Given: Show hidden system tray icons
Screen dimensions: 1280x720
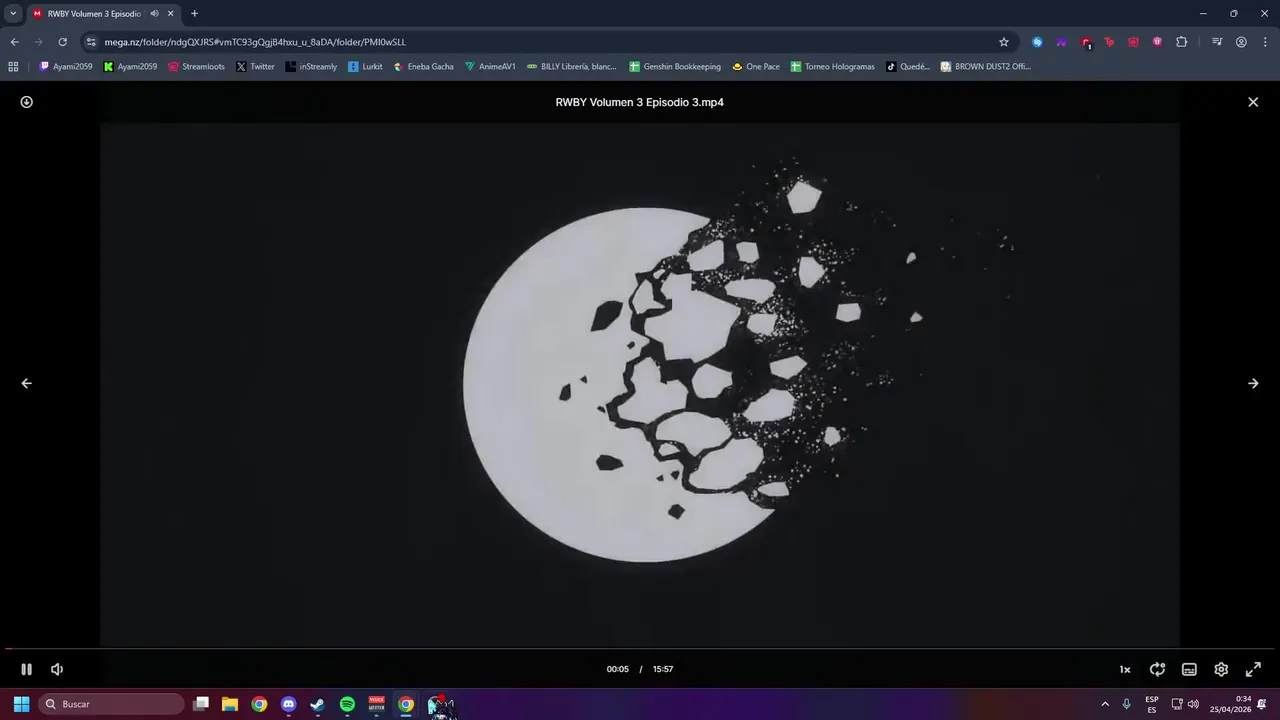Looking at the screenshot, I should (1105, 704).
